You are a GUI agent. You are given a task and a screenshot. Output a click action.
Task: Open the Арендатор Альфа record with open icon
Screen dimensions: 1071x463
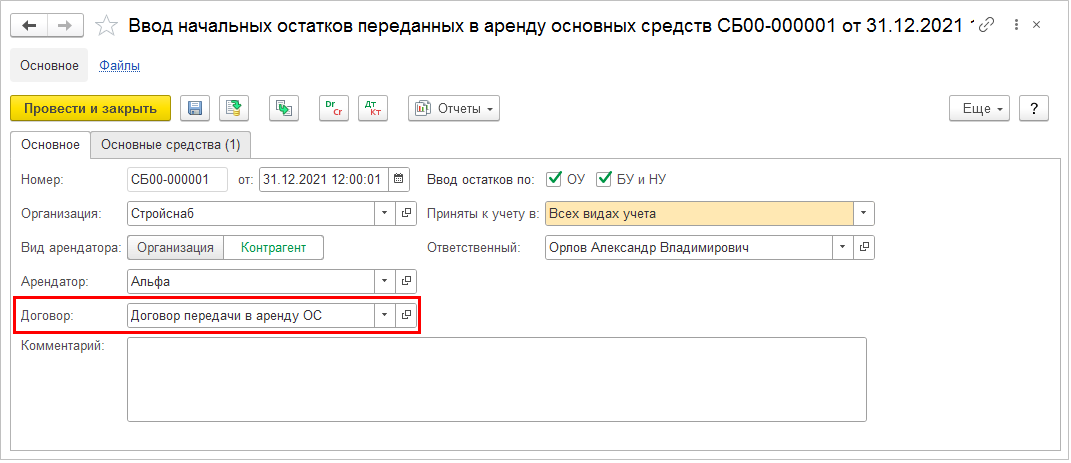(407, 282)
